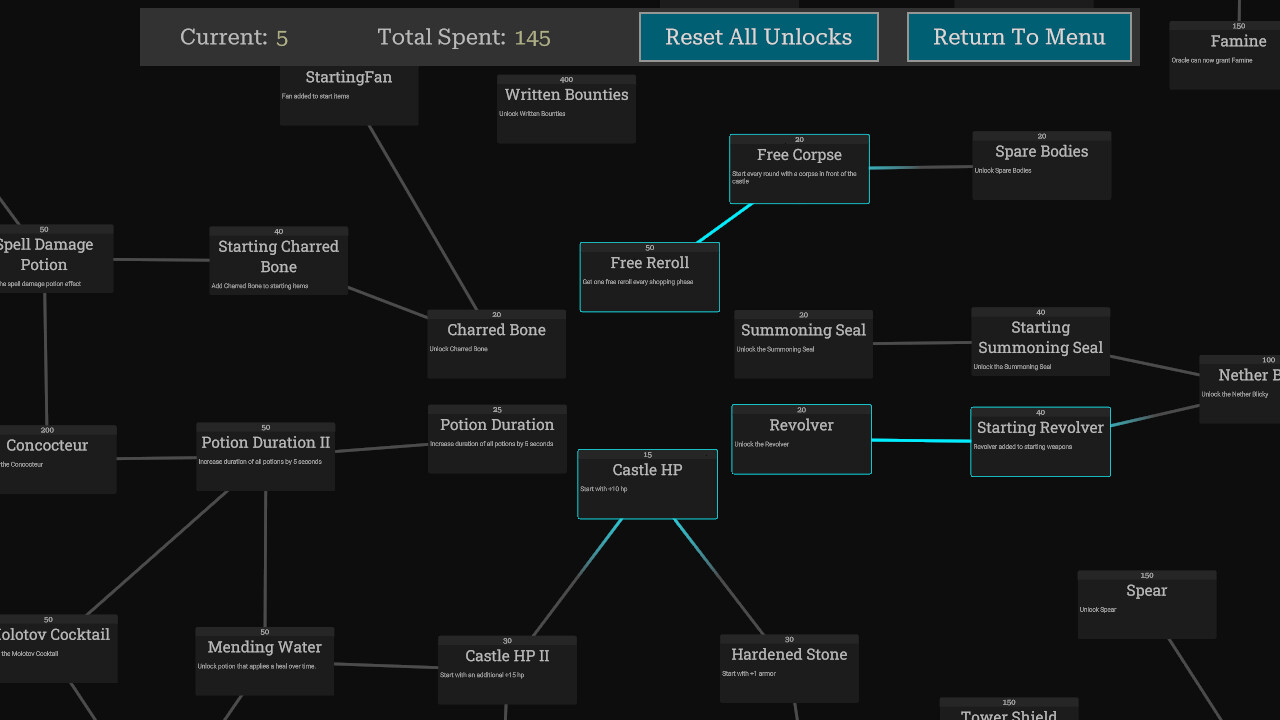1280x720 pixels.
Task: Unlock the Spear node
Action: [x=1146, y=604]
